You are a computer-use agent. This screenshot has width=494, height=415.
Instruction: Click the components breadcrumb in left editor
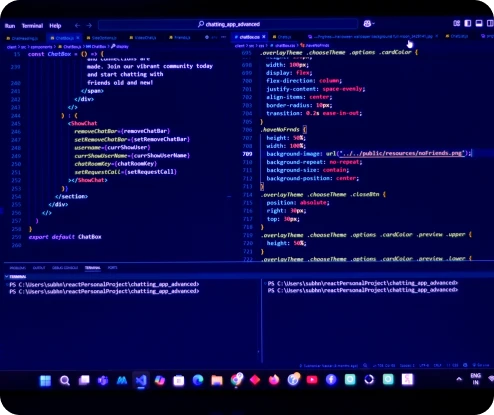coord(41,47)
